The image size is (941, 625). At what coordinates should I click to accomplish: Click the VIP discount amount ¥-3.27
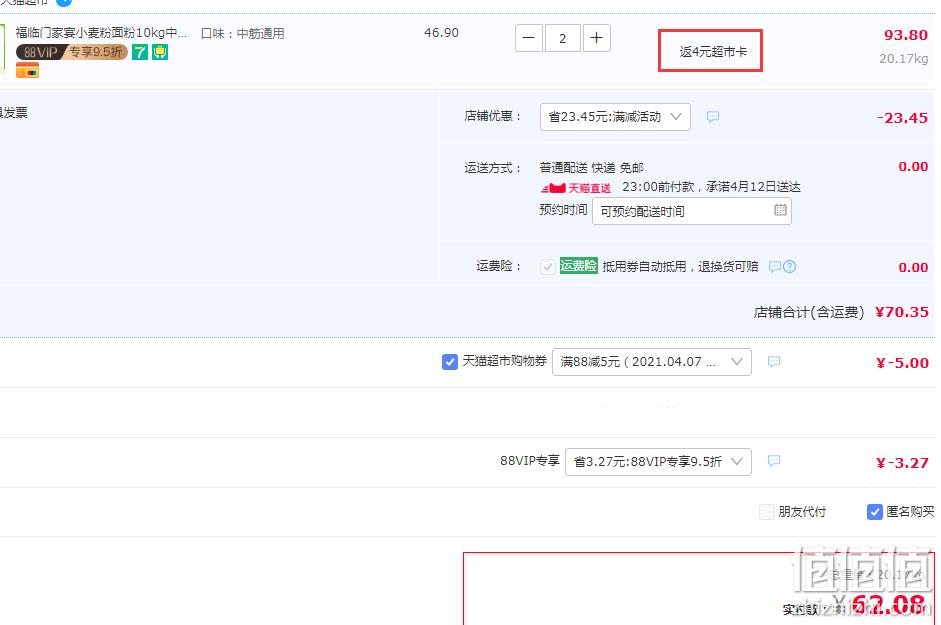click(x=902, y=463)
